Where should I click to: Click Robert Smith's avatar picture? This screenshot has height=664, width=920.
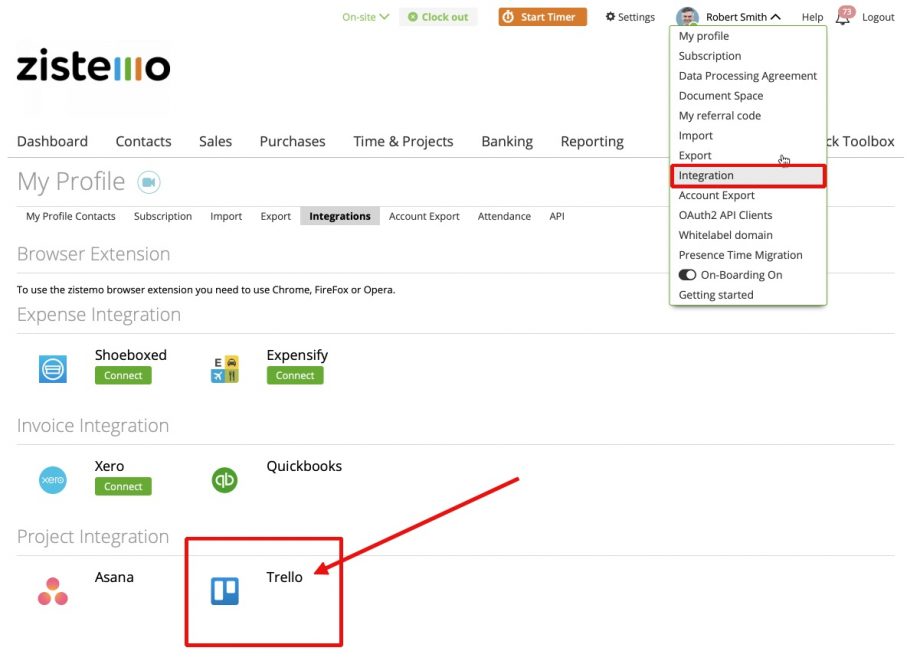(687, 16)
